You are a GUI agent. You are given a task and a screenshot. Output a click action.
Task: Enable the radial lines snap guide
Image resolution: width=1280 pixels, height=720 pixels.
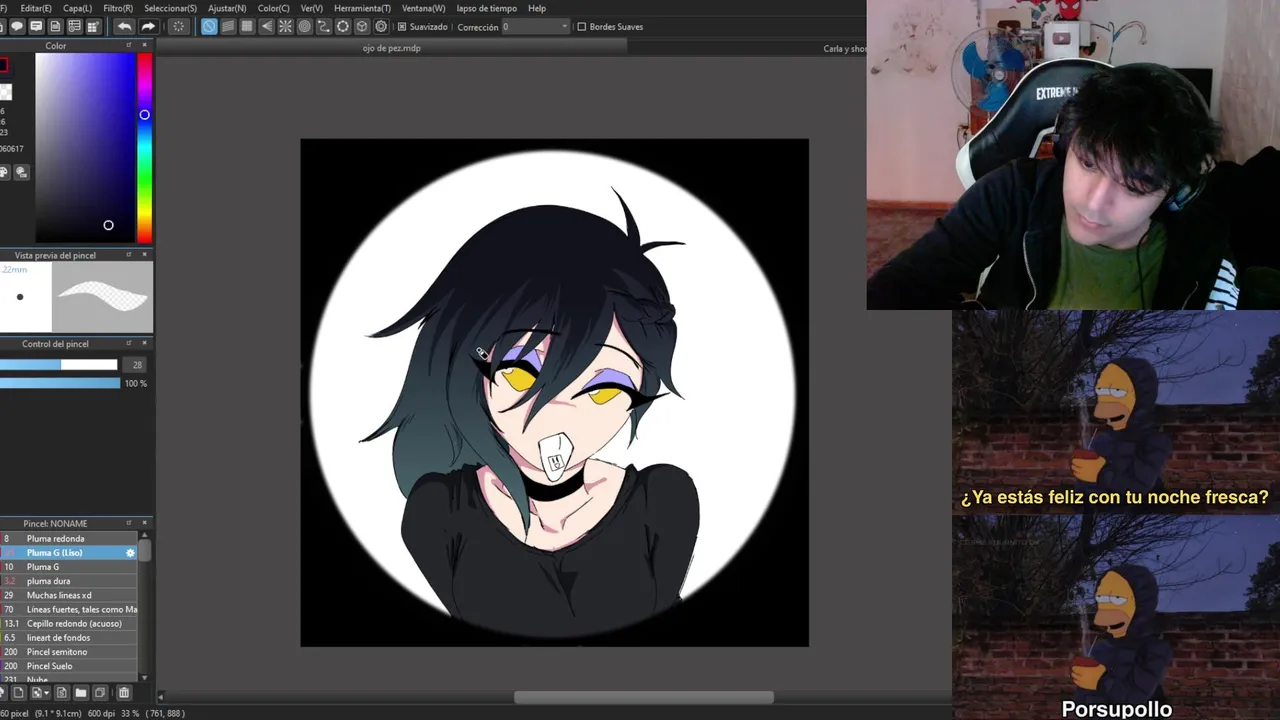coord(285,27)
